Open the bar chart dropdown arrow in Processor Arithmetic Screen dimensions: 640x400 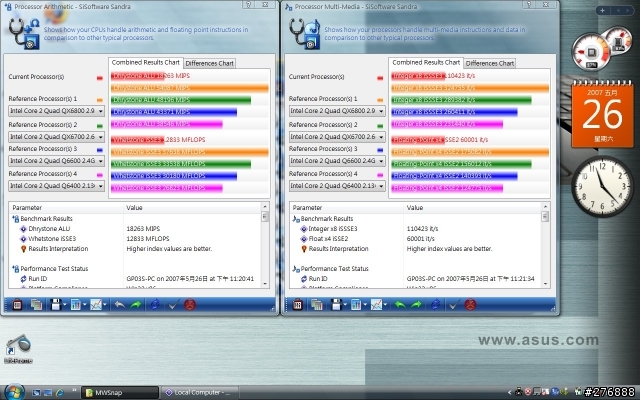coord(84,305)
